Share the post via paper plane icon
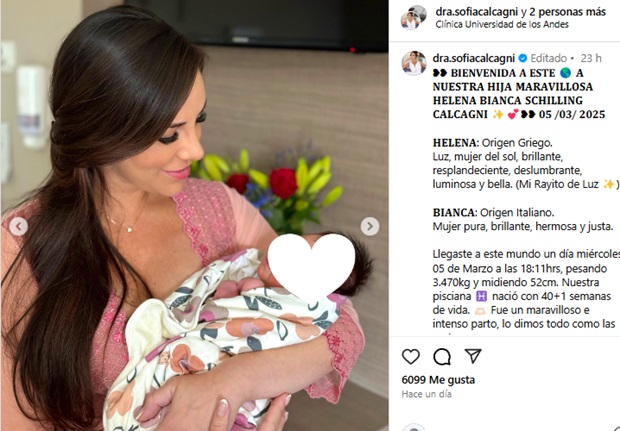The height and width of the screenshot is (431, 620). [x=473, y=356]
